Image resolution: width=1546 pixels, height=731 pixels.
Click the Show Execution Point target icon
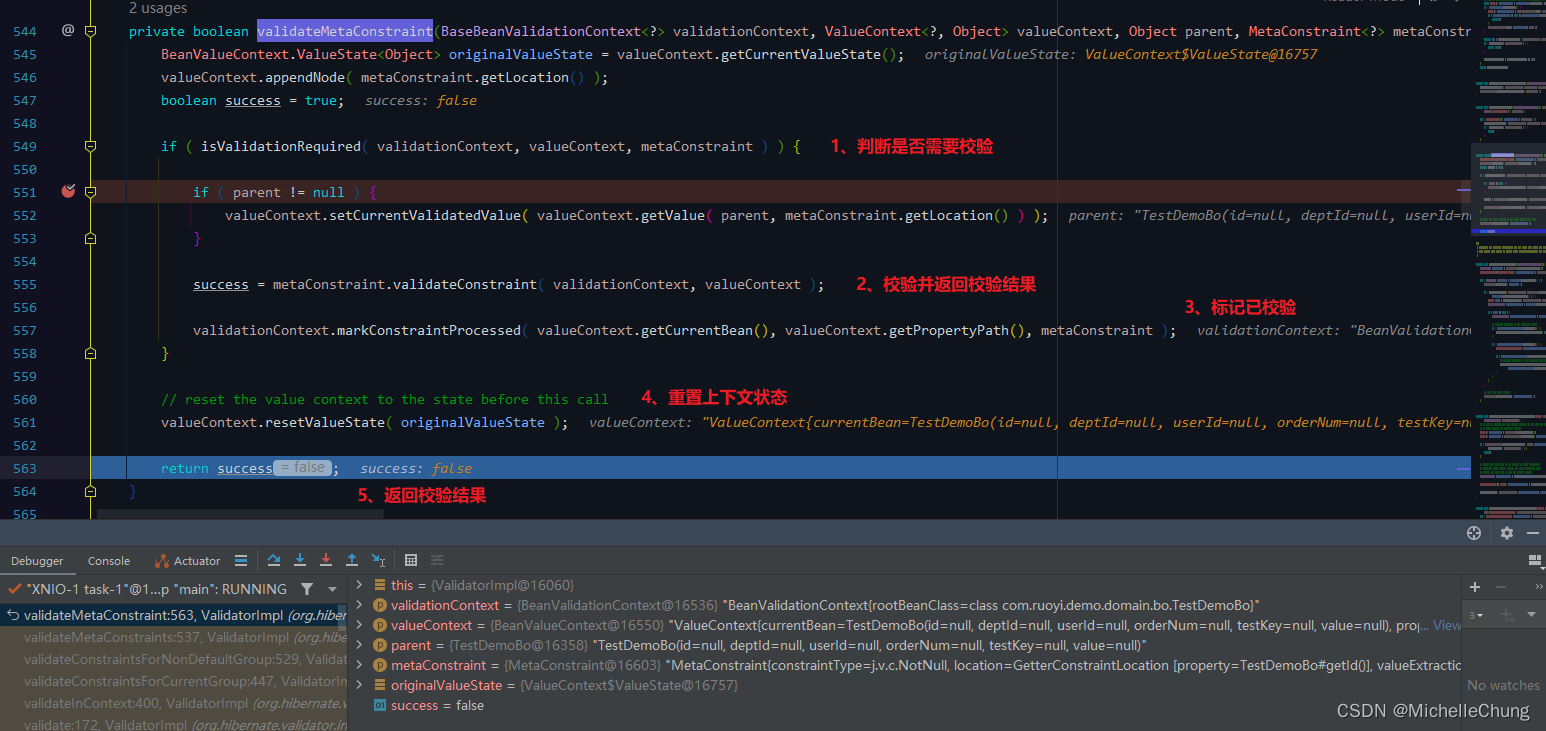[1473, 533]
